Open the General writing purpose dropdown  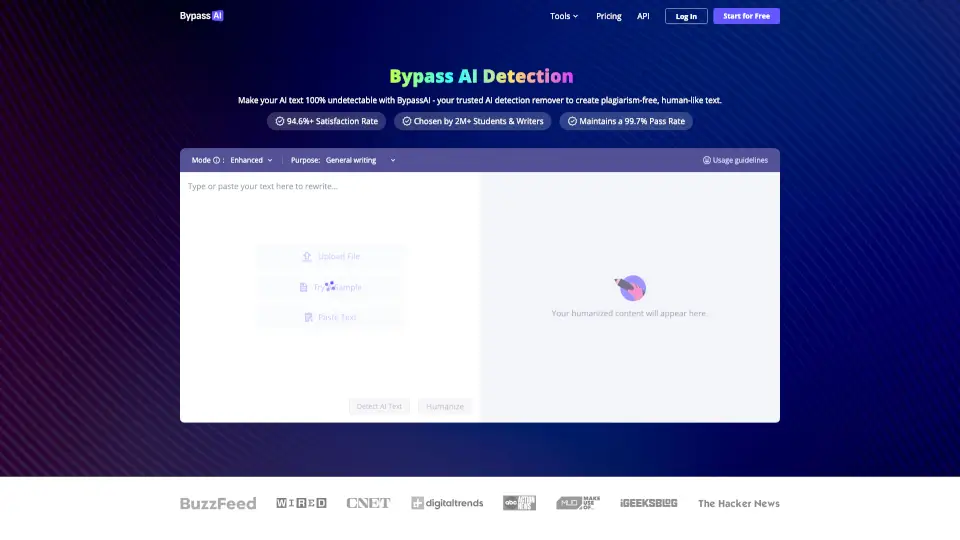coord(360,160)
